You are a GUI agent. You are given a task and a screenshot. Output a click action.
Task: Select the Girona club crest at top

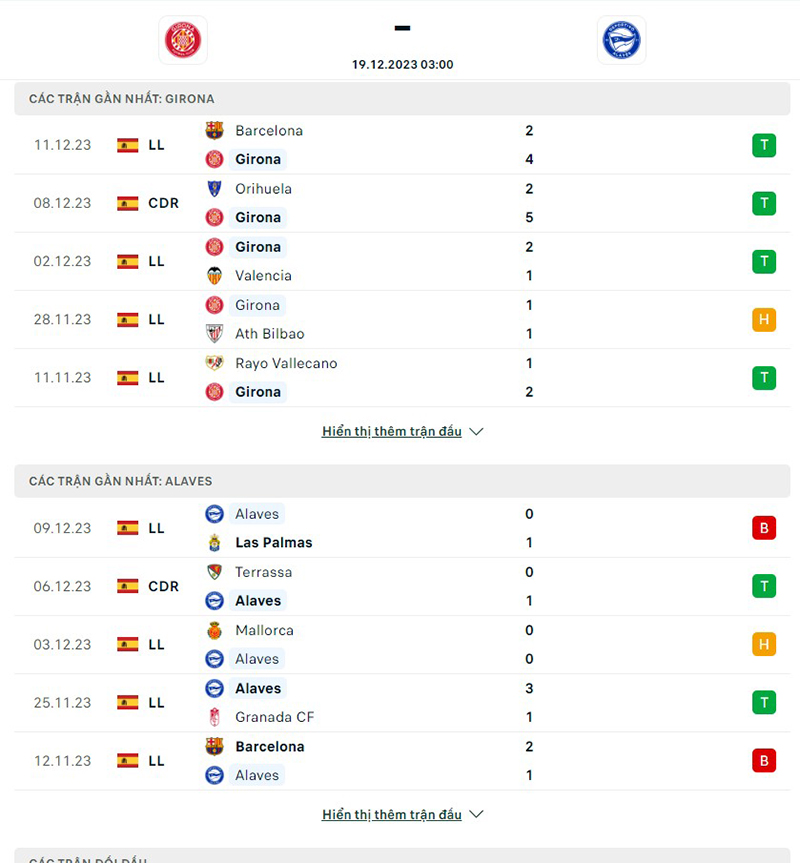pyautogui.click(x=182, y=41)
